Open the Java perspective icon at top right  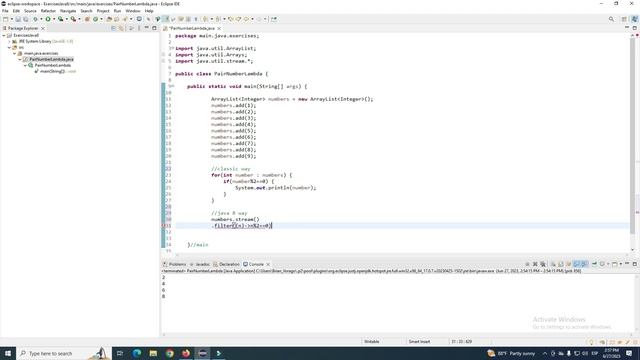[x=635, y=19]
